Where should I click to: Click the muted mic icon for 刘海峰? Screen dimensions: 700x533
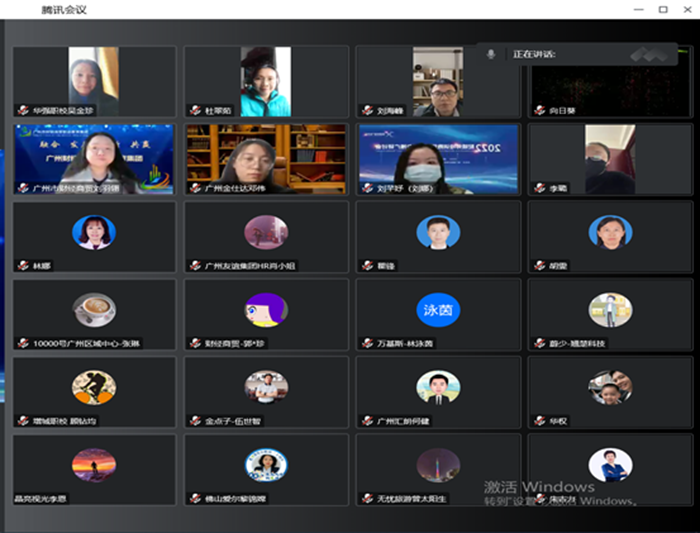367,110
